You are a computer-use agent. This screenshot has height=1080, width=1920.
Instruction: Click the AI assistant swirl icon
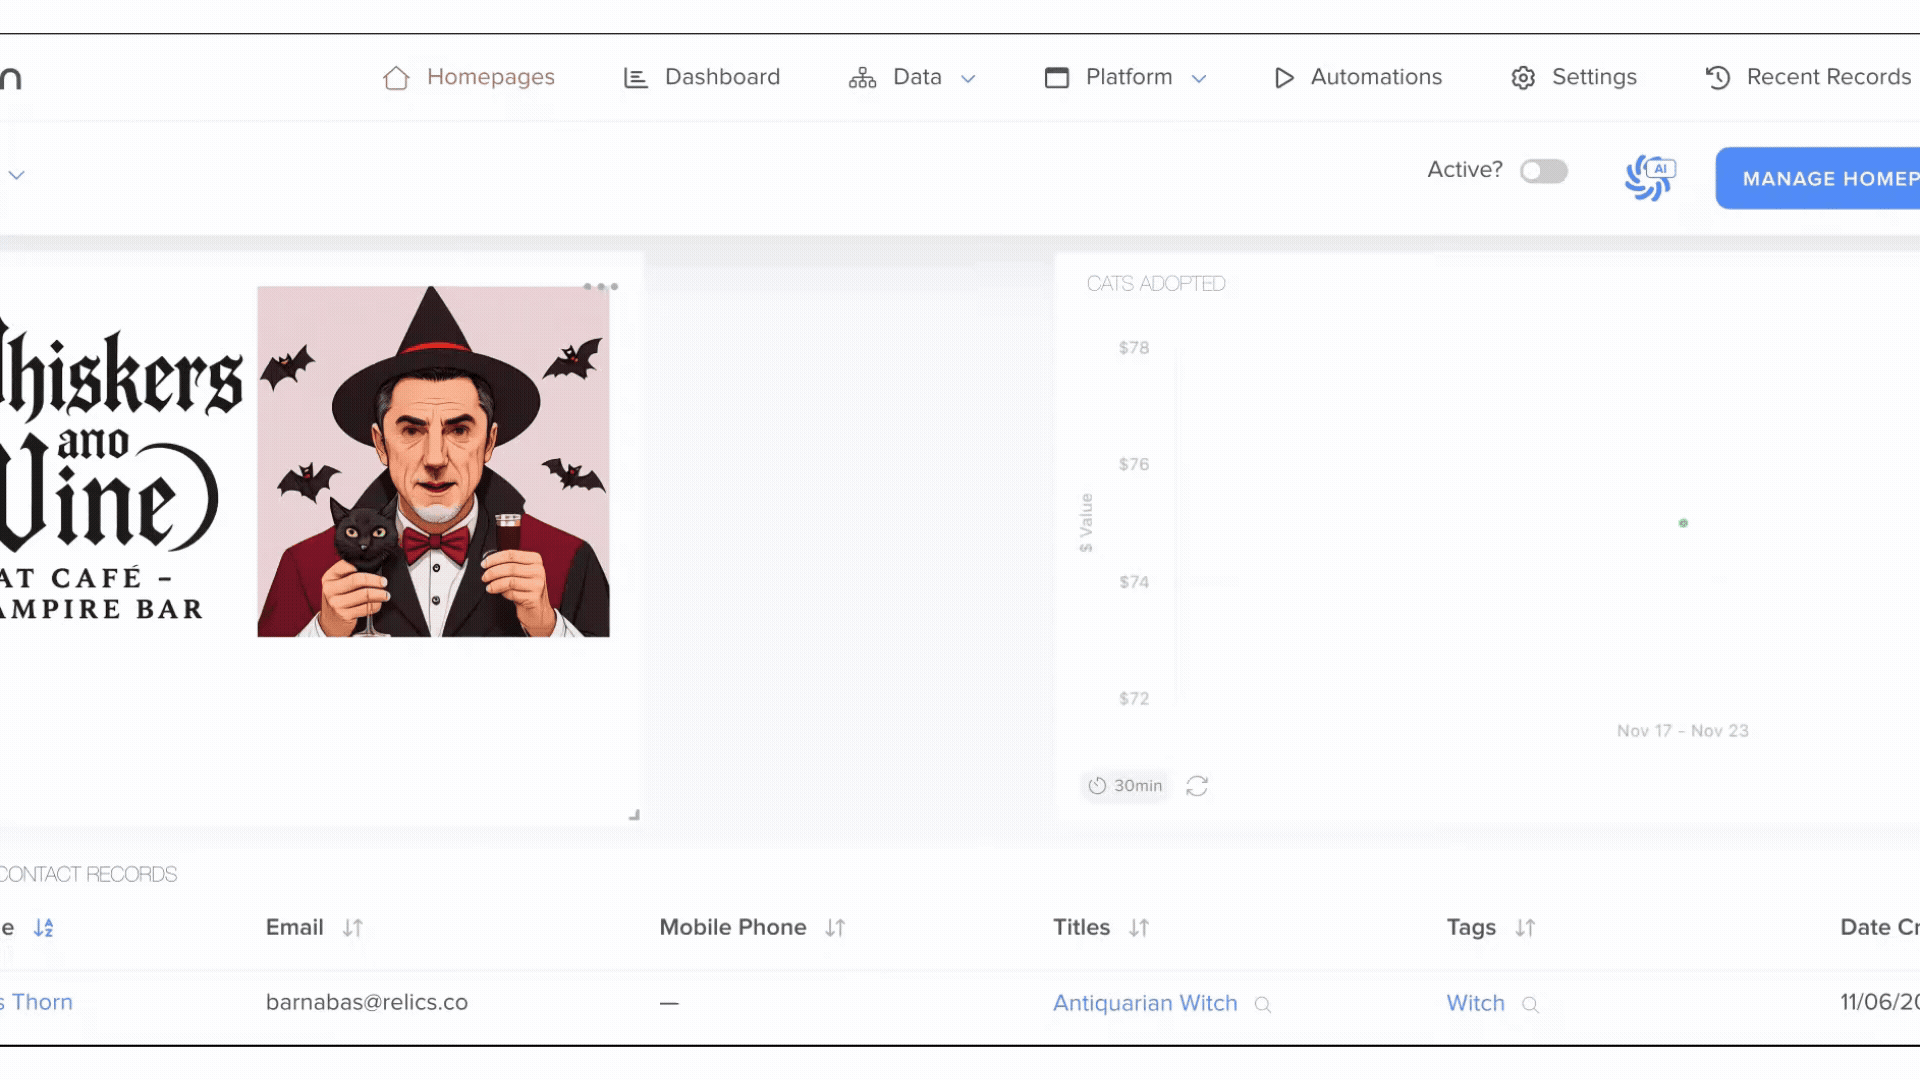tap(1649, 177)
